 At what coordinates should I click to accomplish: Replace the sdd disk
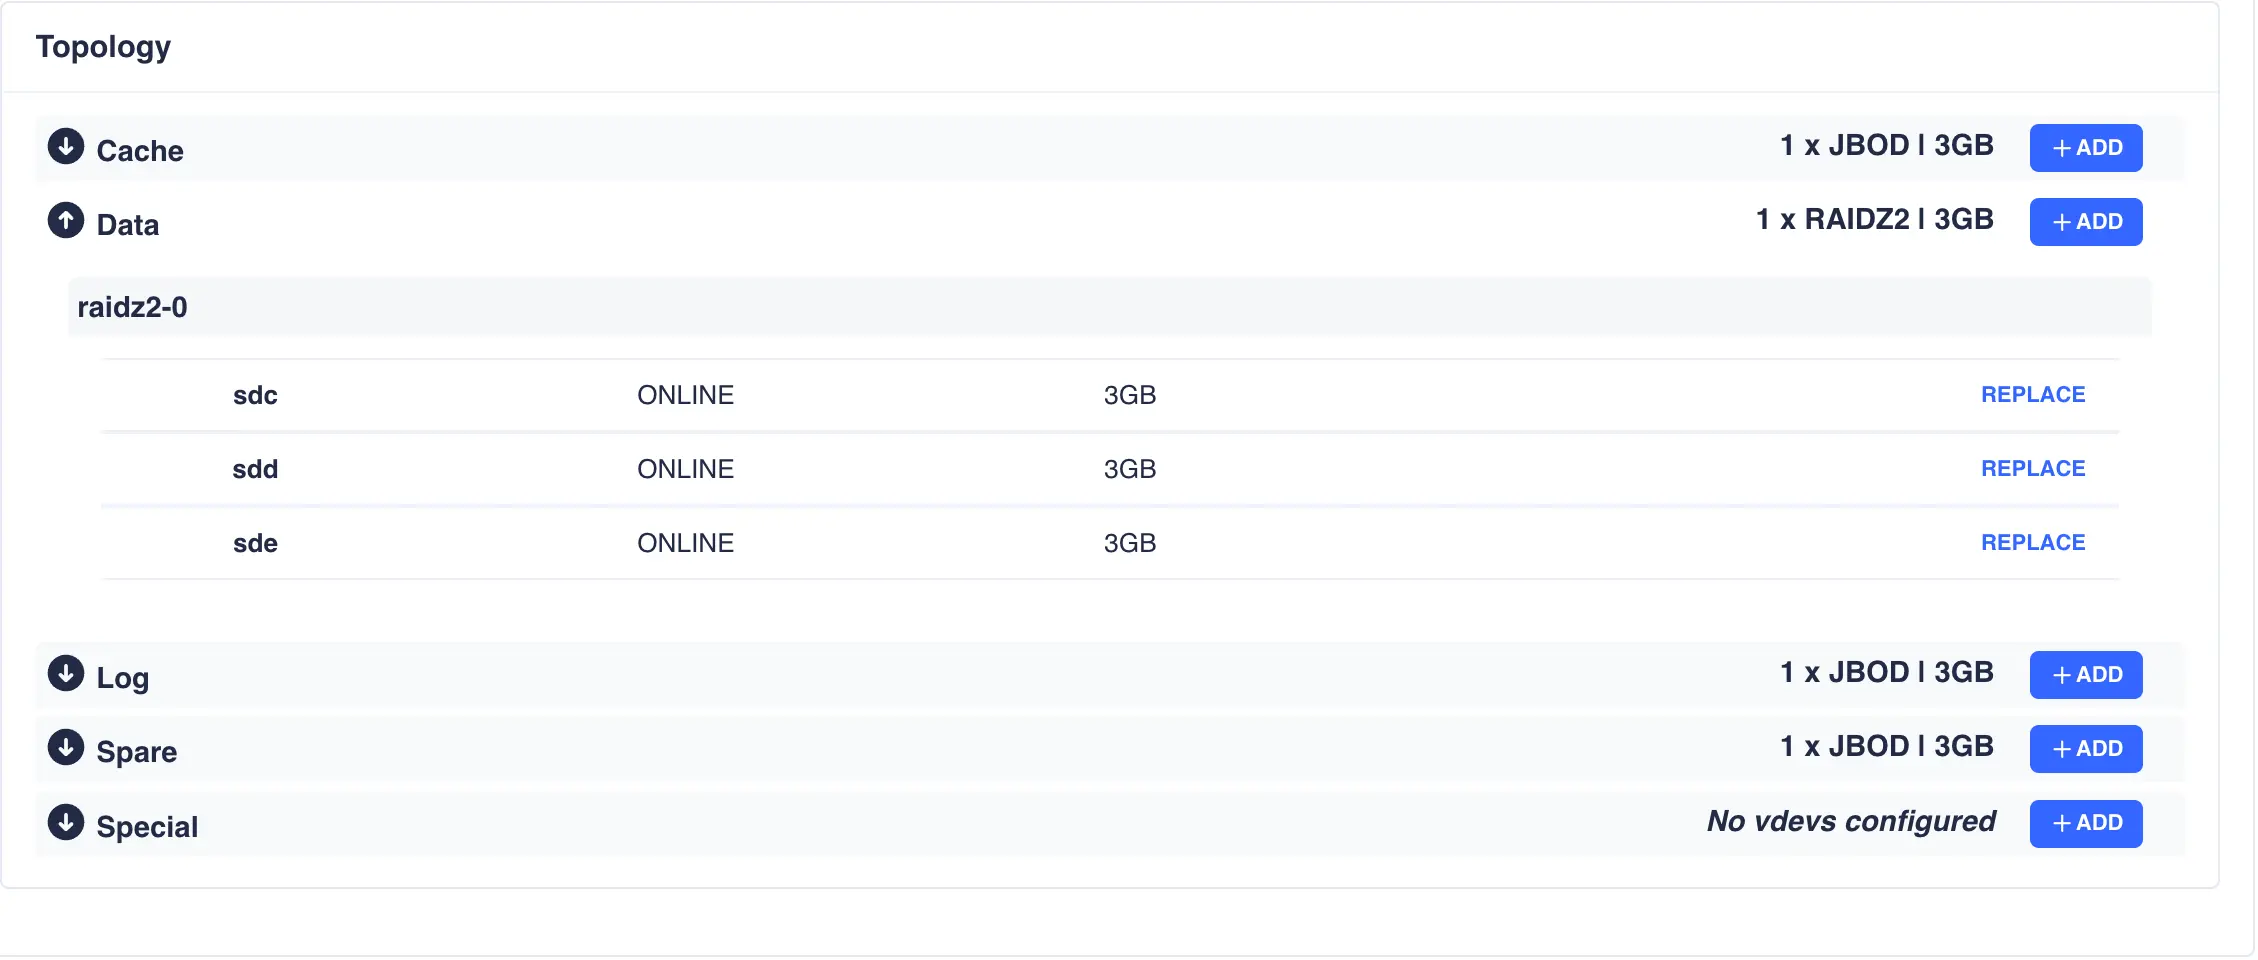click(2032, 469)
